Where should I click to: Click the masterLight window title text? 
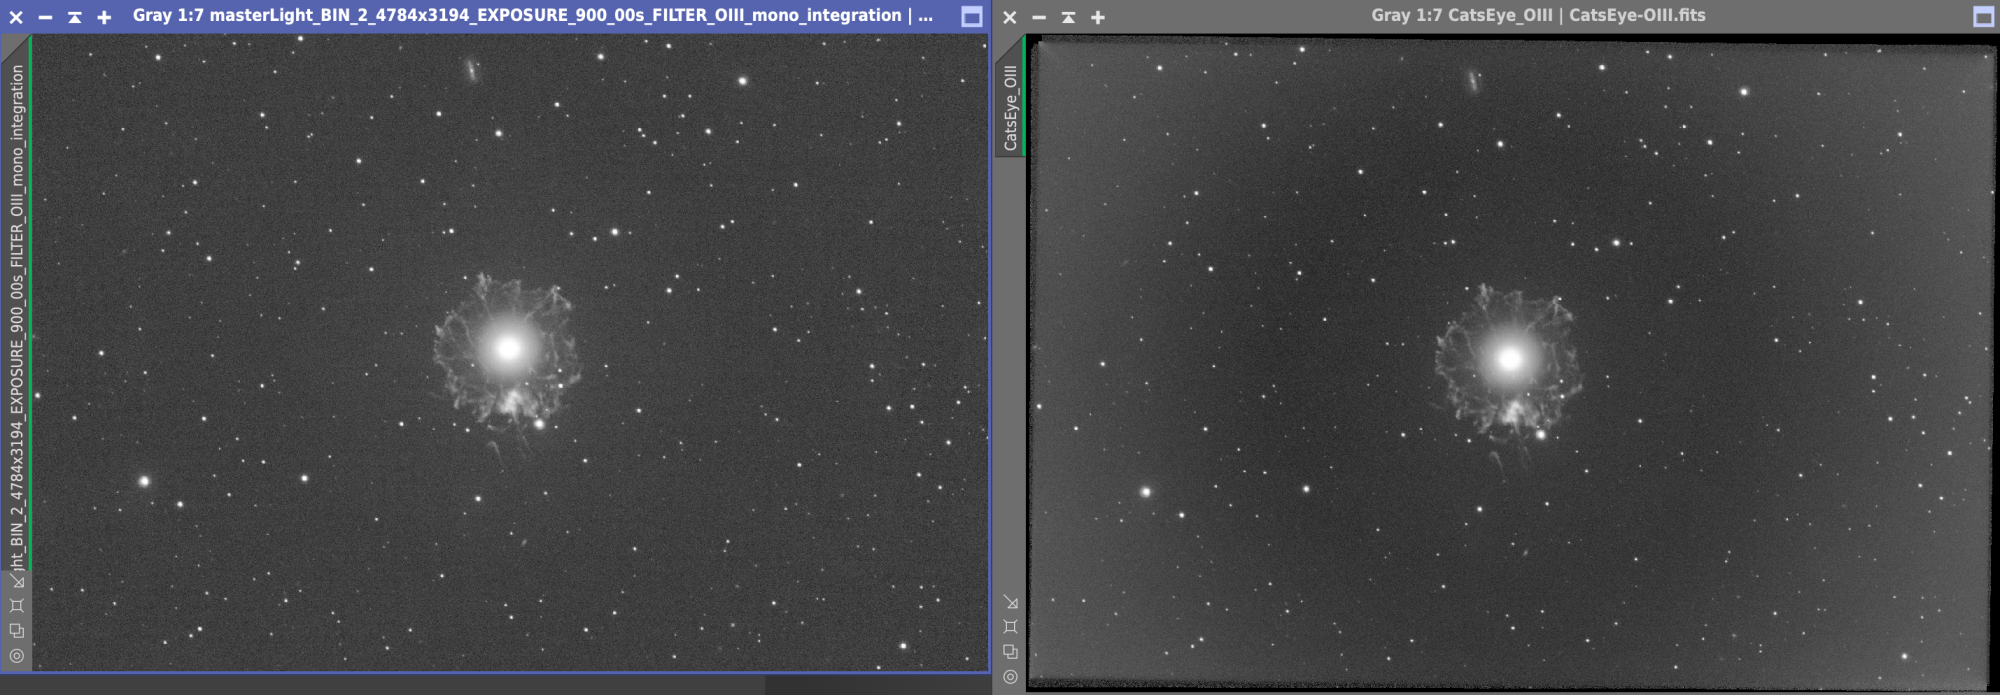532,16
